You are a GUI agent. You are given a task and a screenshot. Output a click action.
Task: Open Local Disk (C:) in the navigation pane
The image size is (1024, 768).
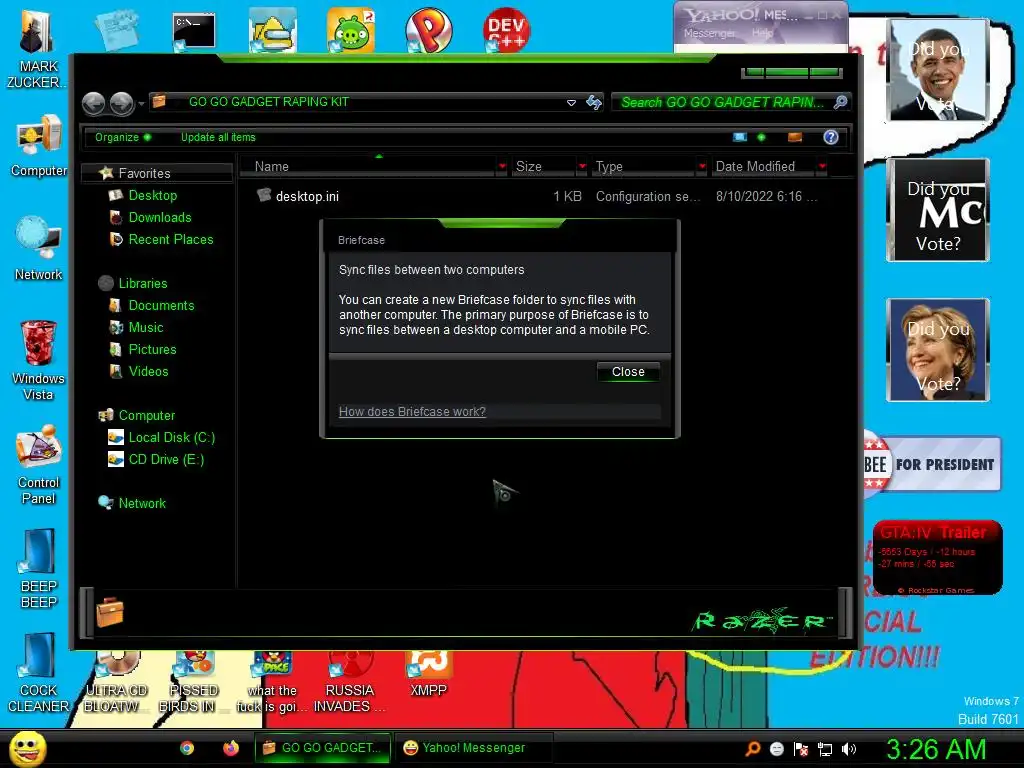click(x=171, y=438)
